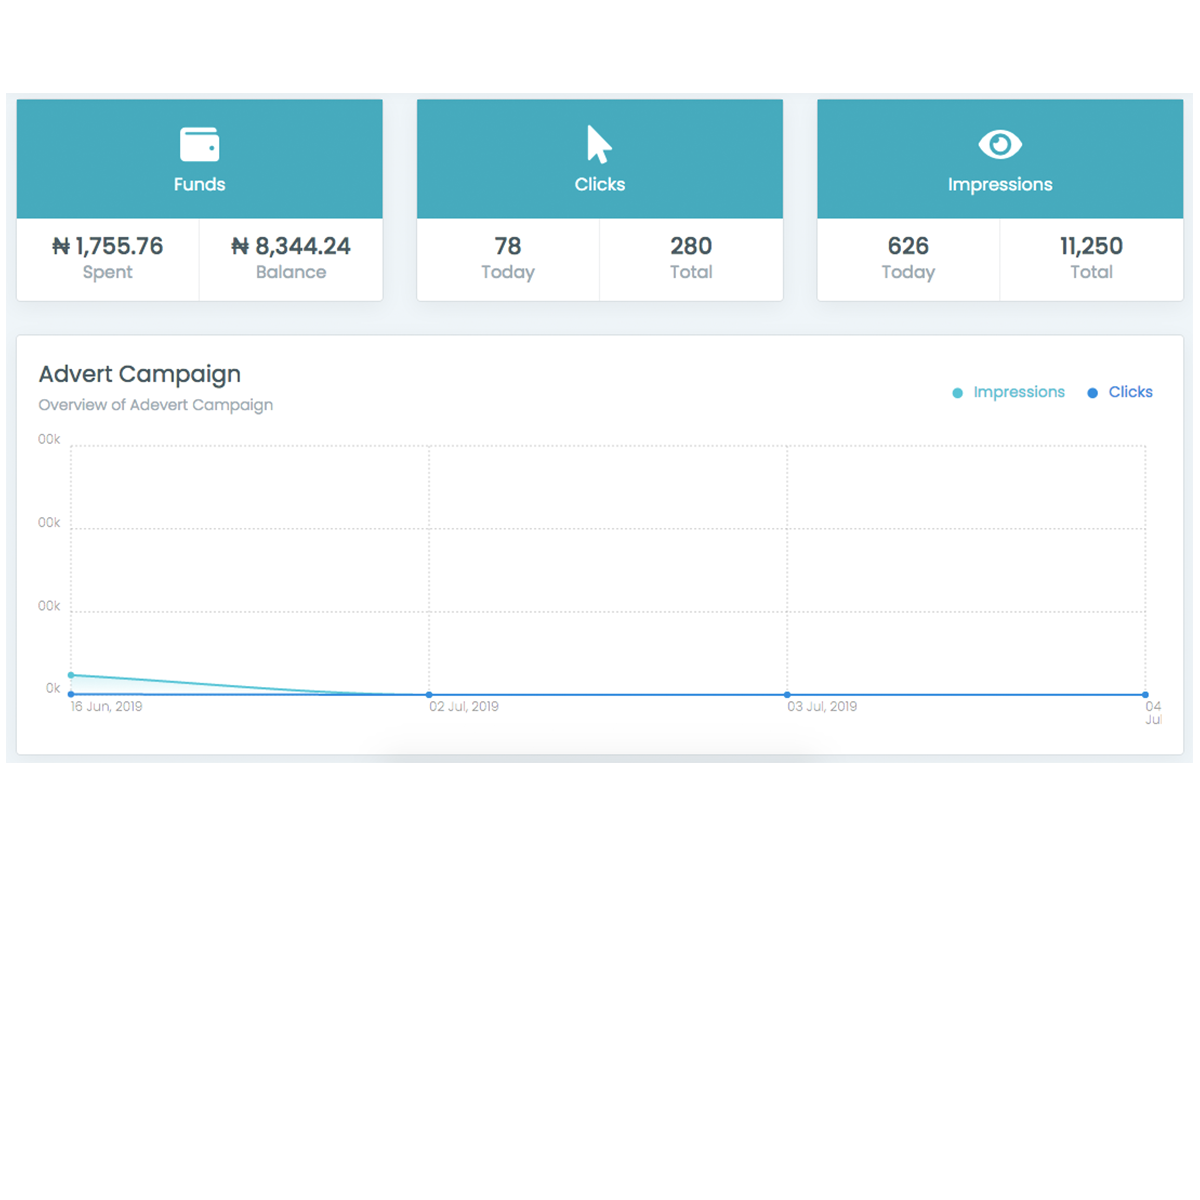Image resolution: width=1200 pixels, height=1200 pixels.
Task: Click the Advert Campaign chart title
Action: (140, 374)
